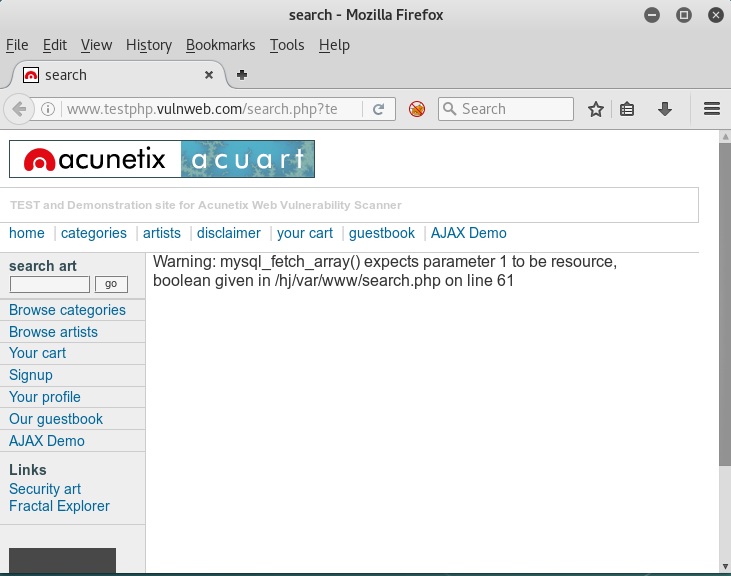Open the Browse categories sidebar link
The width and height of the screenshot is (731, 576).
click(x=67, y=310)
